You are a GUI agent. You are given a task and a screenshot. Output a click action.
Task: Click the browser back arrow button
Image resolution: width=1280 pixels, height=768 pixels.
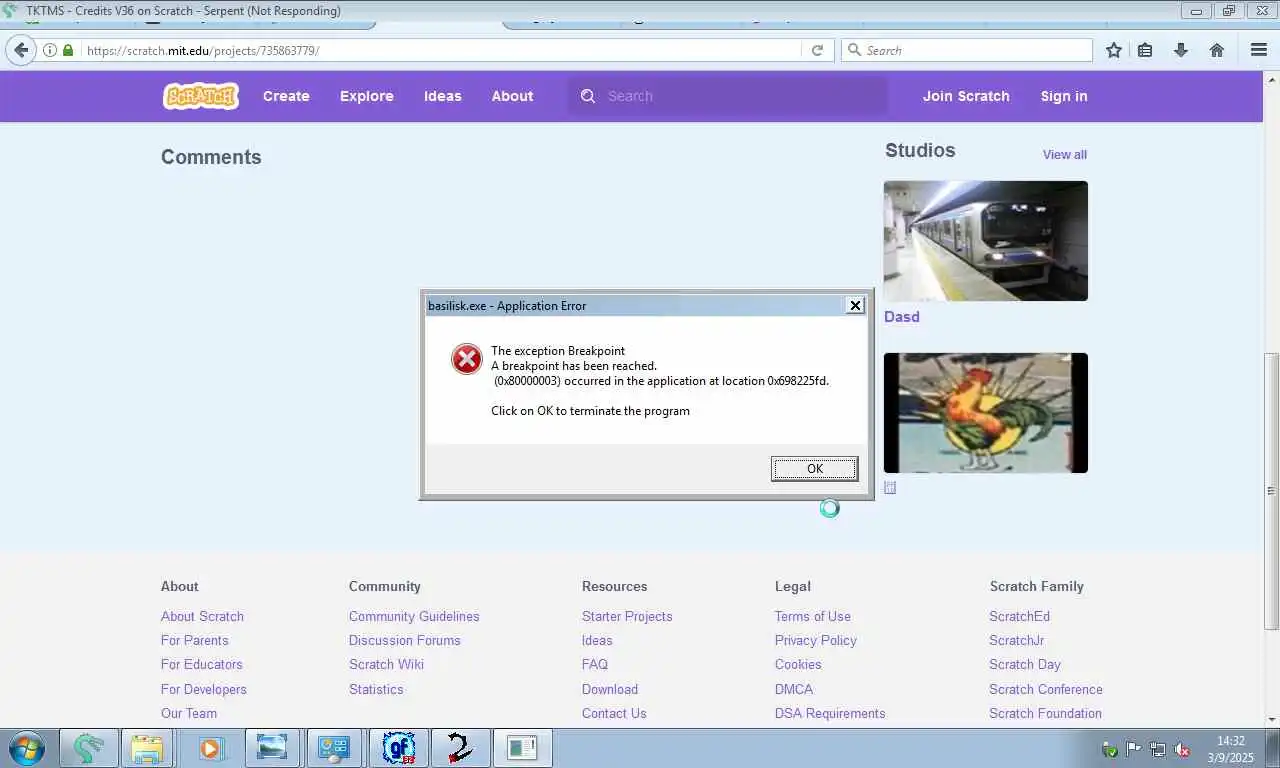click(21, 50)
